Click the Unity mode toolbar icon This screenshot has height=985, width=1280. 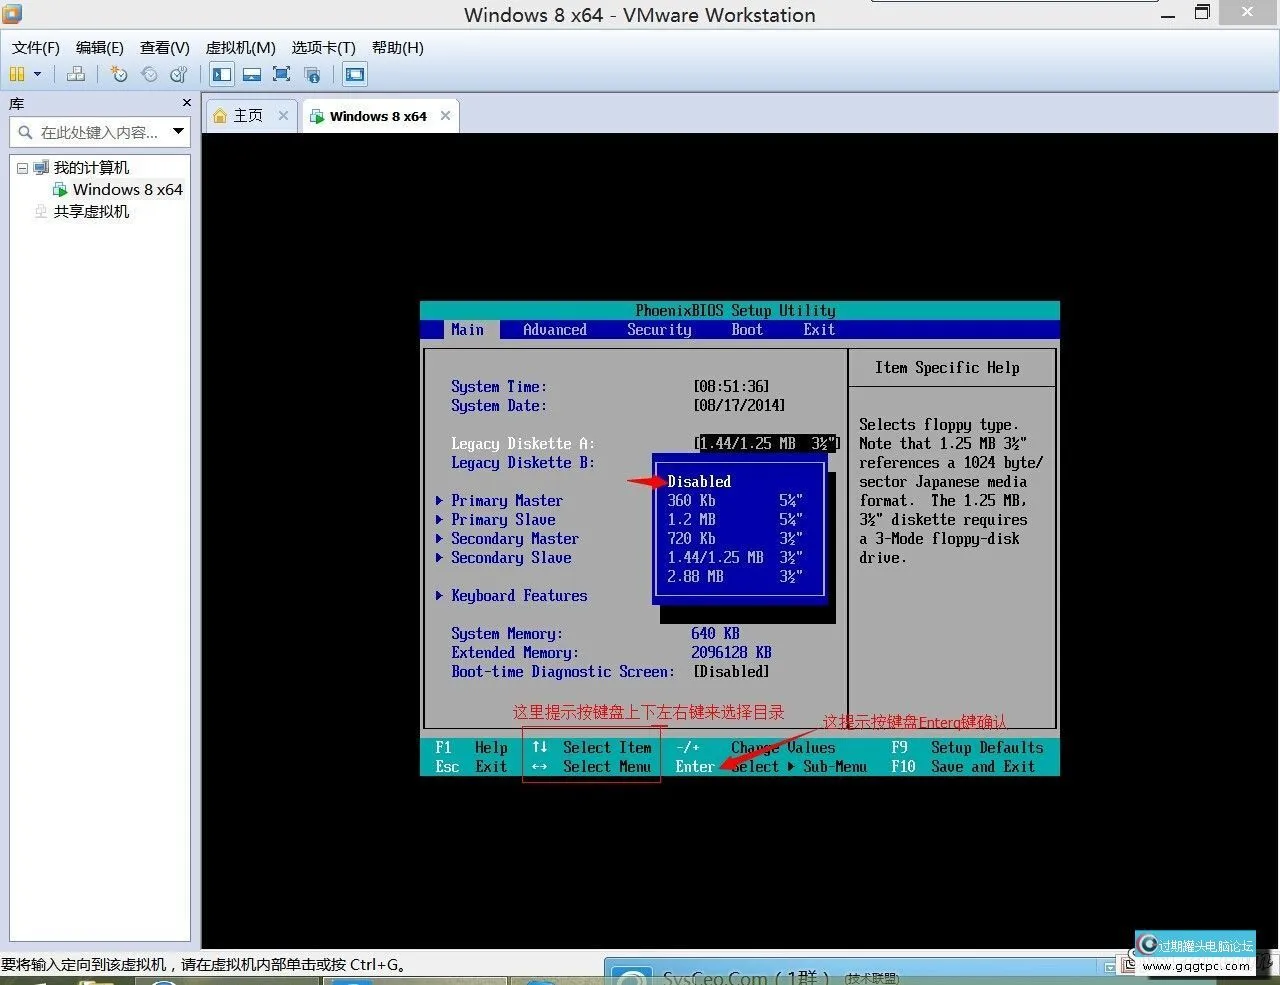tap(312, 74)
